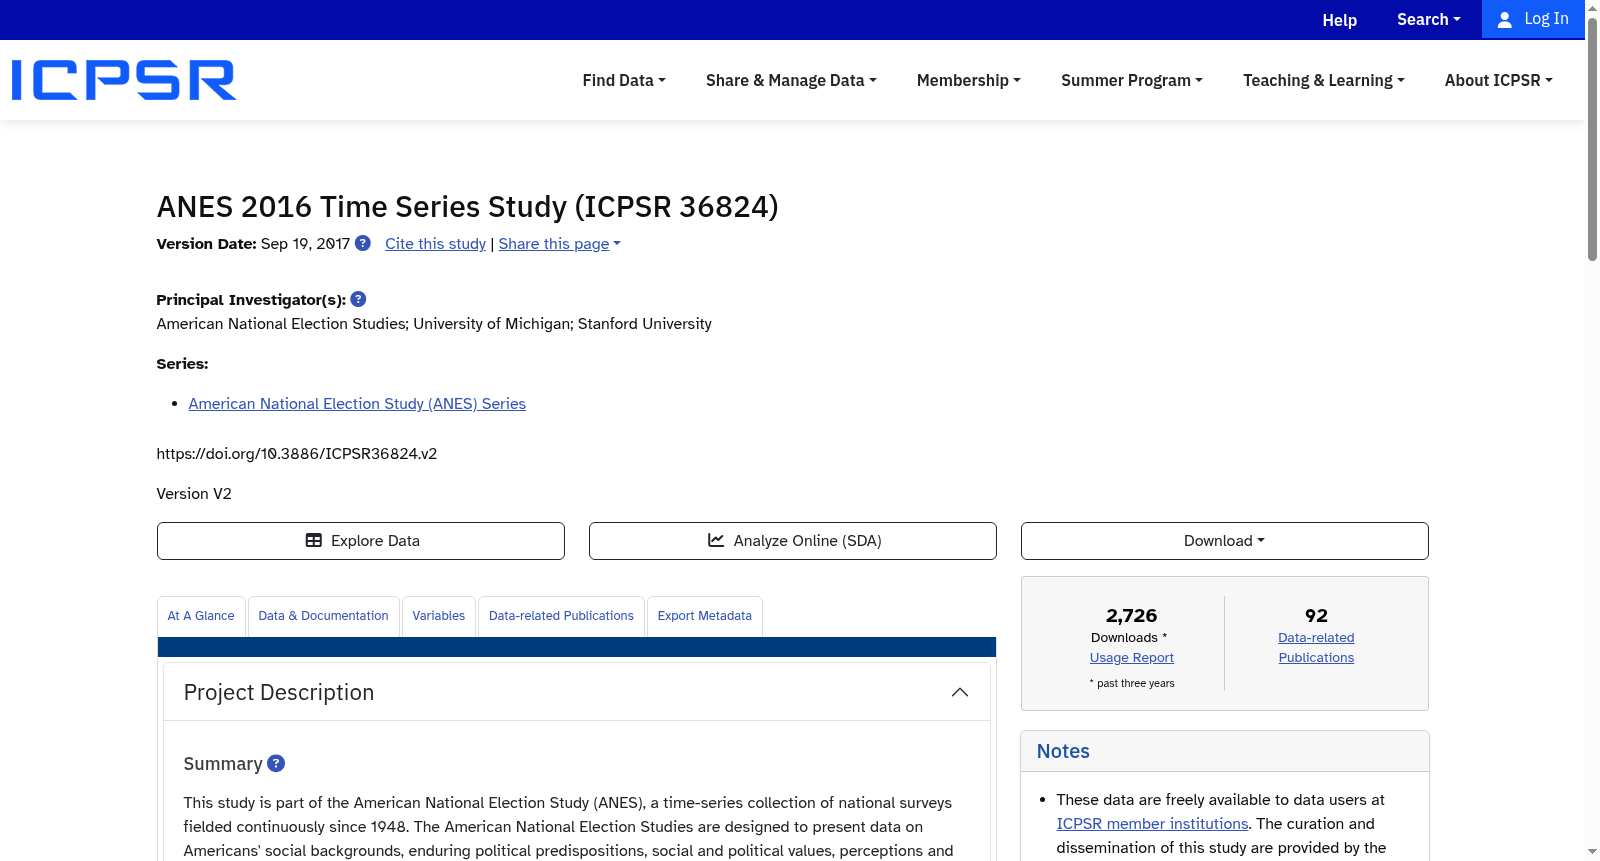Expand the Membership menu
This screenshot has width=1600, height=861.
(x=969, y=80)
